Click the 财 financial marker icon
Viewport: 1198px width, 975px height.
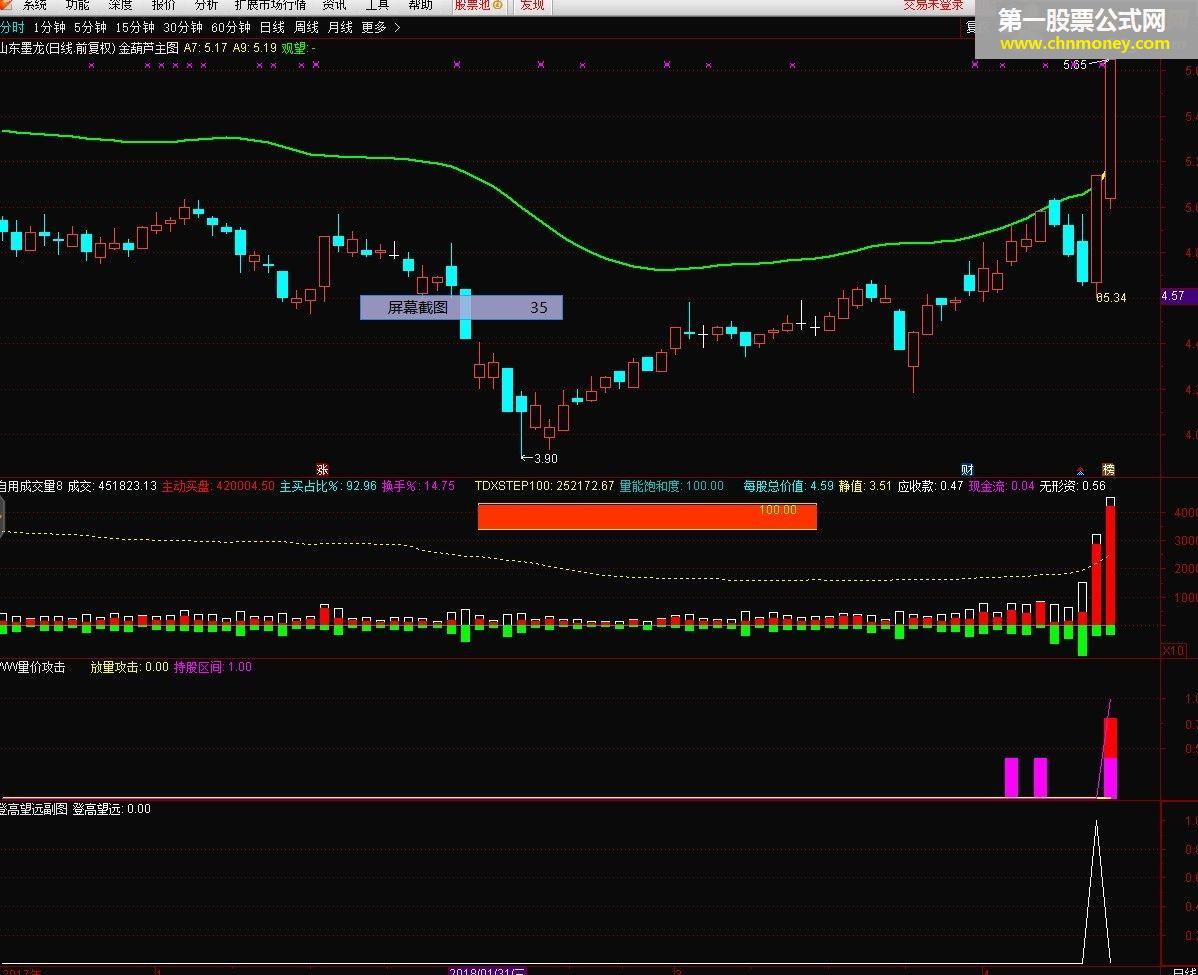pyautogui.click(x=967, y=469)
